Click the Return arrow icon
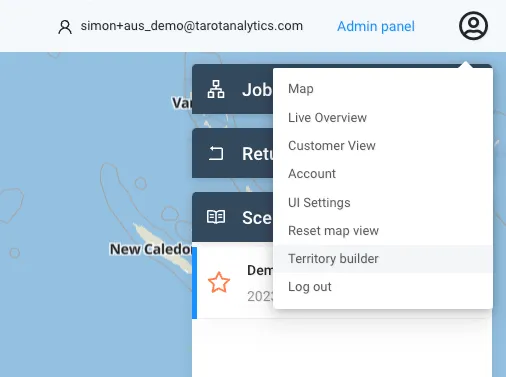Image resolution: width=506 pixels, height=377 pixels. point(216,153)
